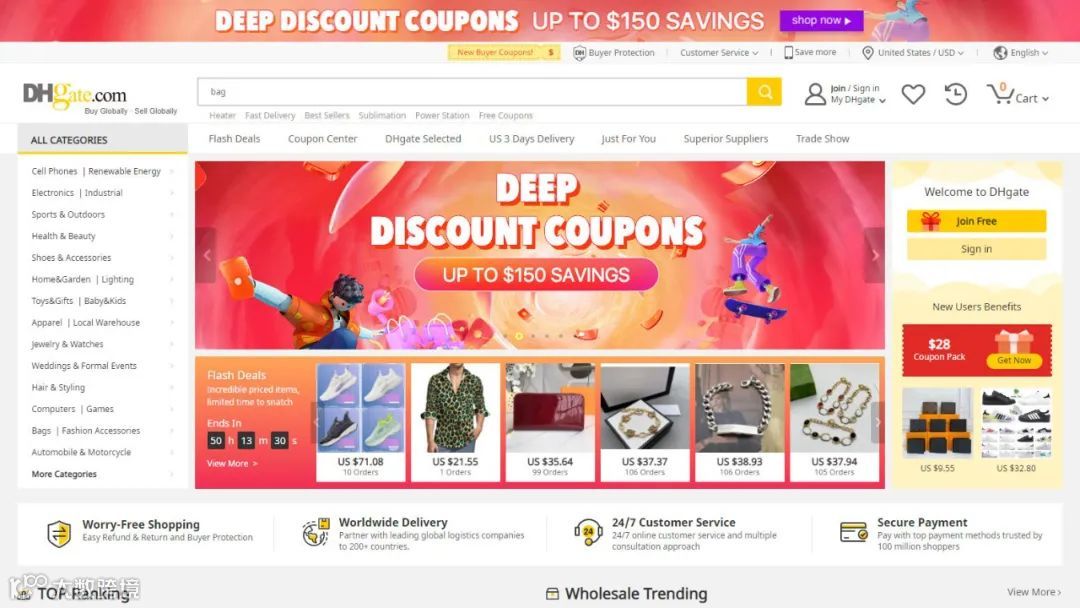The image size is (1080, 608).
Task: Open the Flash Deals tab
Action: pos(234,138)
